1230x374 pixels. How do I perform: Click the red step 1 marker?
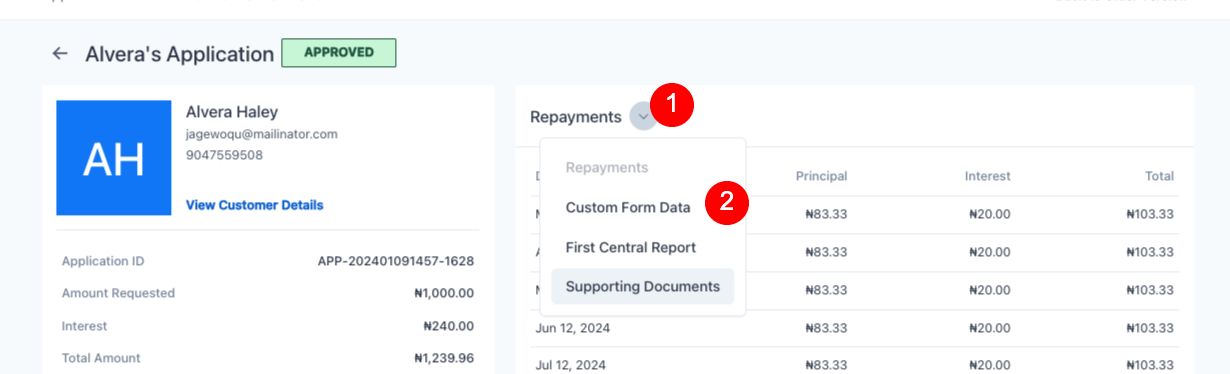pyautogui.click(x=672, y=104)
